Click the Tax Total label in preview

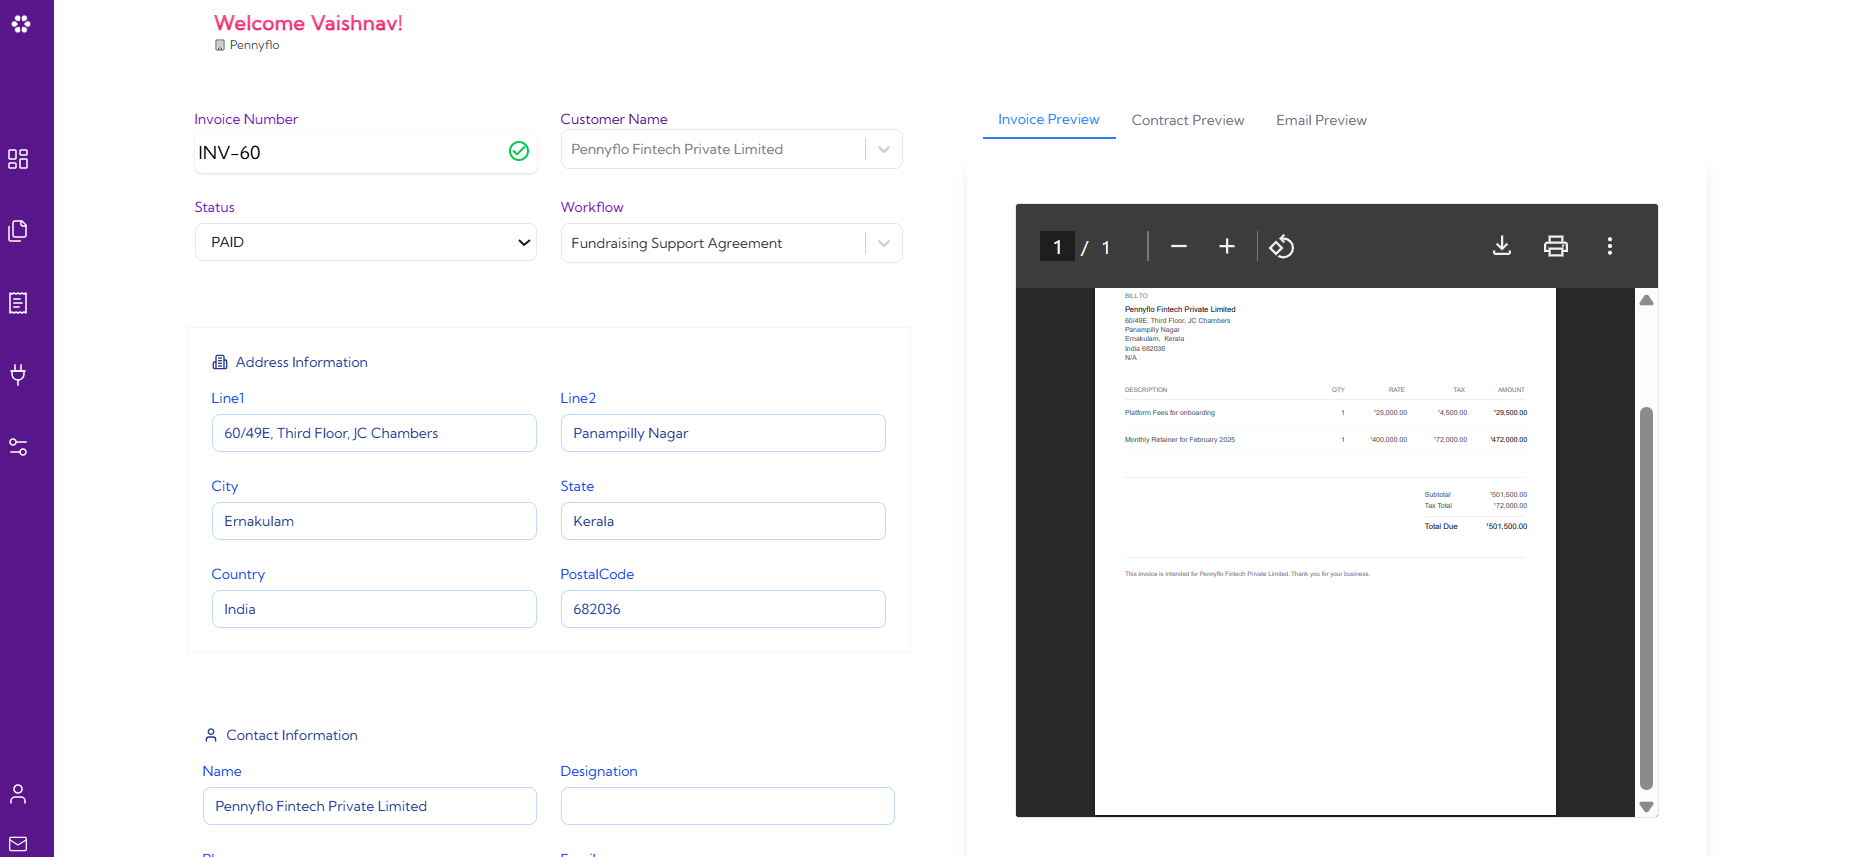click(x=1438, y=506)
